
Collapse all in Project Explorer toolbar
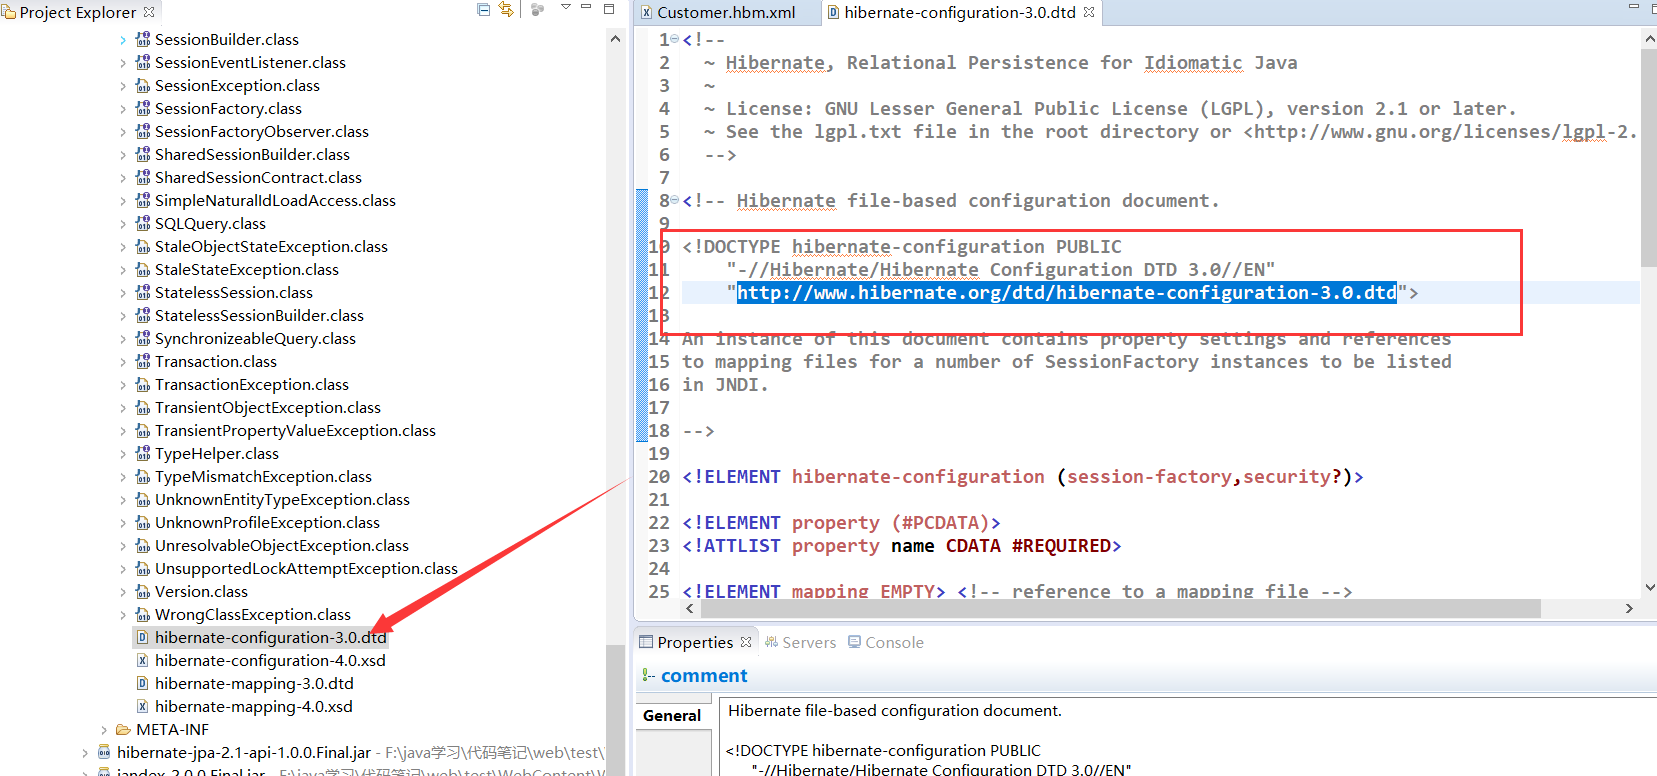click(x=484, y=10)
